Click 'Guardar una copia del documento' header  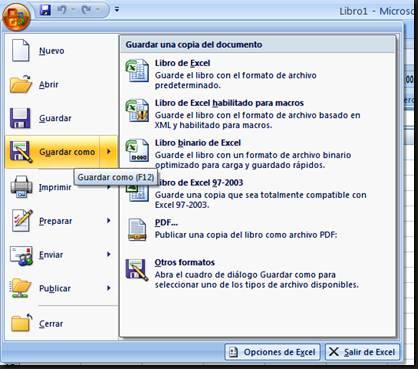[x=194, y=45]
